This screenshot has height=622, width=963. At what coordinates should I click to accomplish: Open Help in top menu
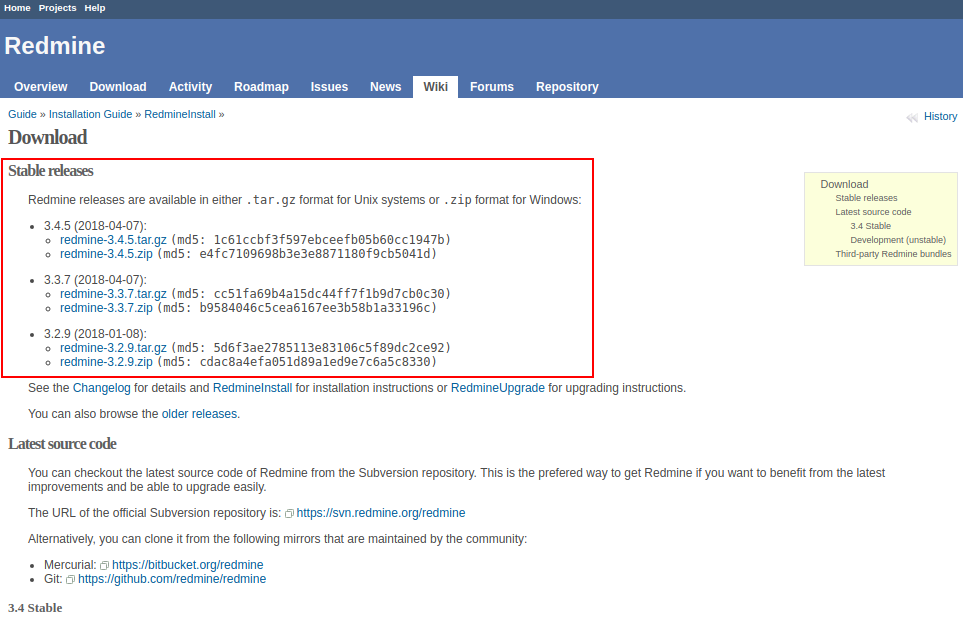tap(95, 8)
